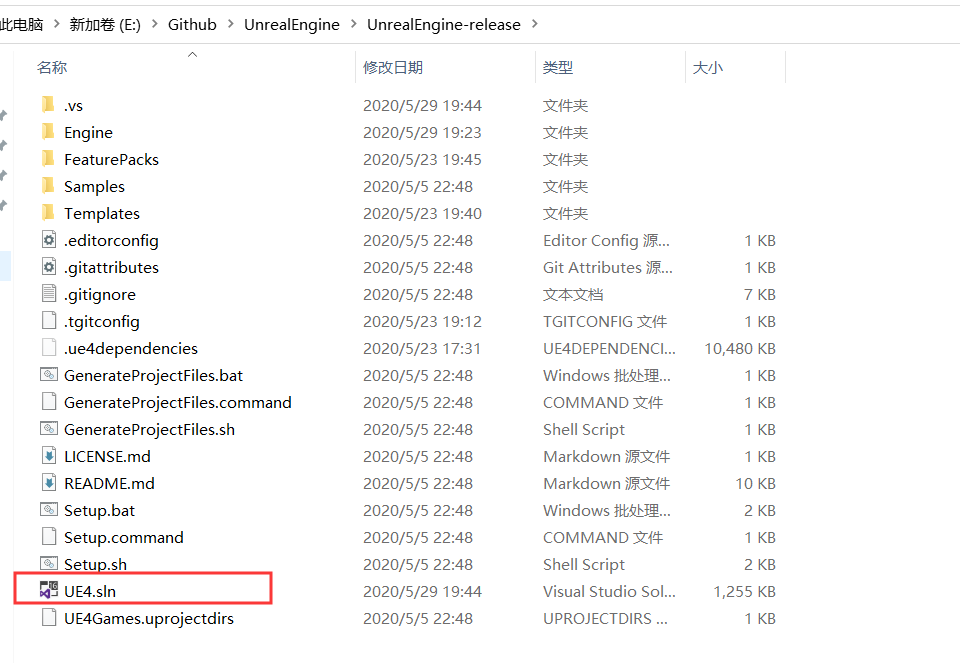The width and height of the screenshot is (960, 663).
Task: Click the 7 KB size value
Action: pyautogui.click(x=760, y=294)
